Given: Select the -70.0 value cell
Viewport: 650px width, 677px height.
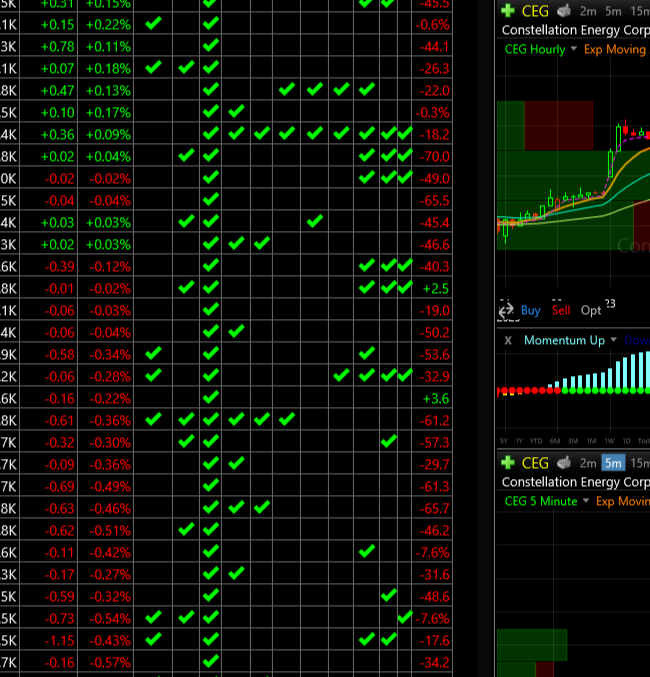Looking at the screenshot, I should (x=434, y=157).
